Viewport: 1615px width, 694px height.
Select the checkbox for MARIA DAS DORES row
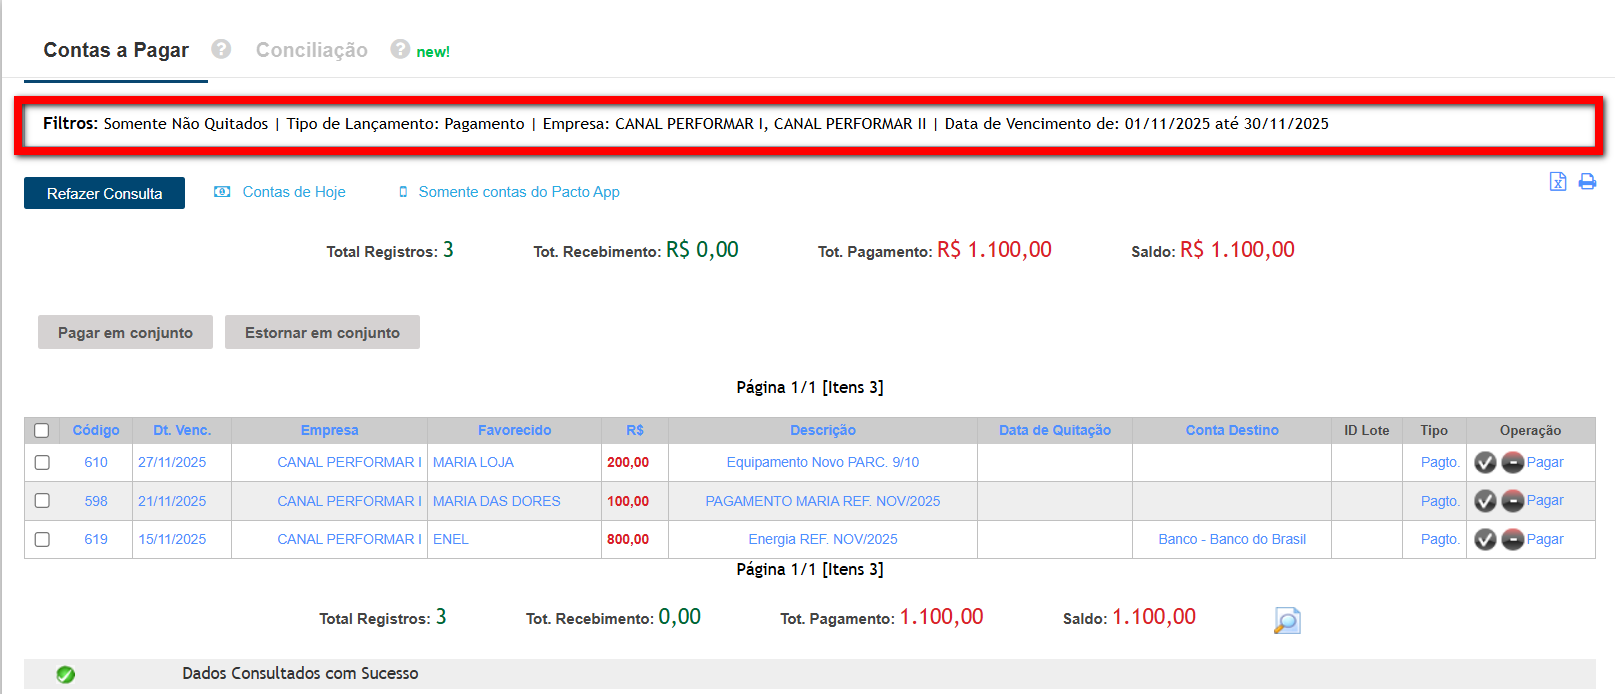42,500
